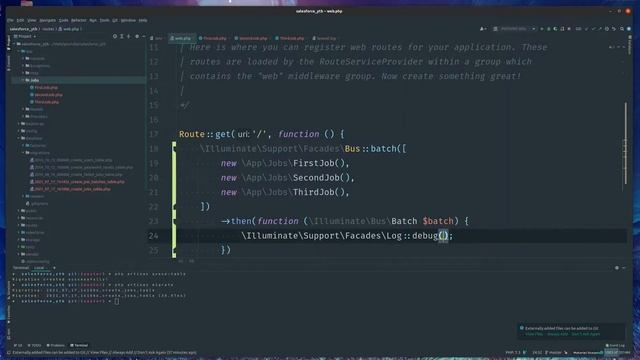Open the Git menu
640x360 pixels.
coord(115,20)
